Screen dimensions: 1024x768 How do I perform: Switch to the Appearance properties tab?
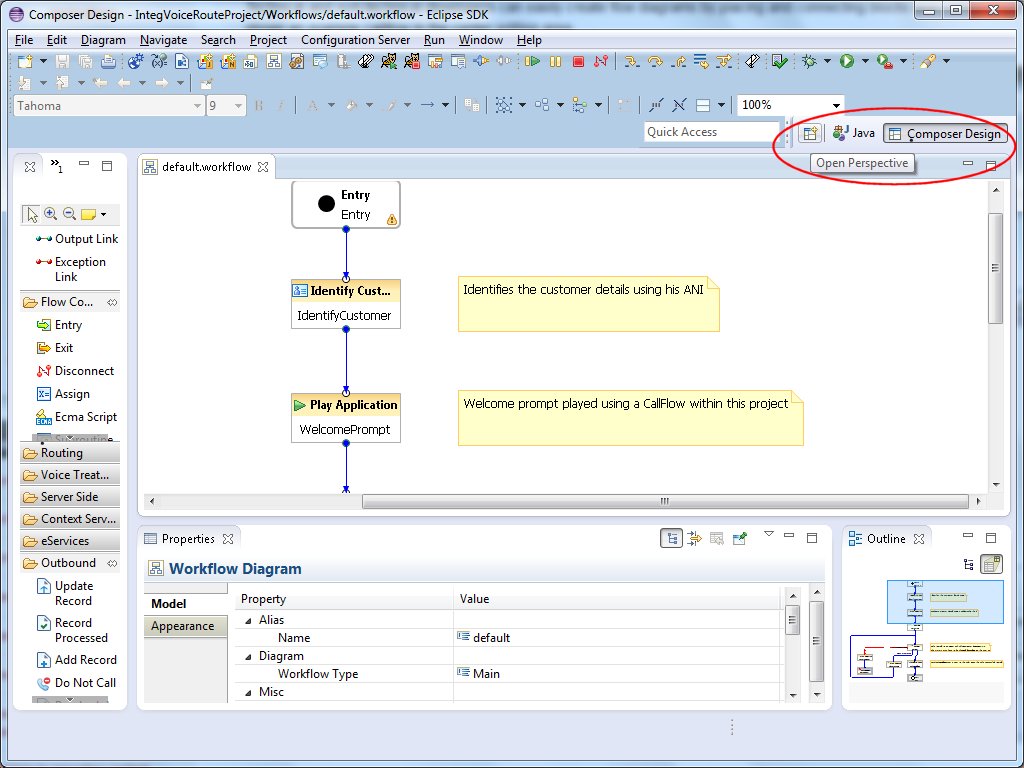tap(183, 626)
